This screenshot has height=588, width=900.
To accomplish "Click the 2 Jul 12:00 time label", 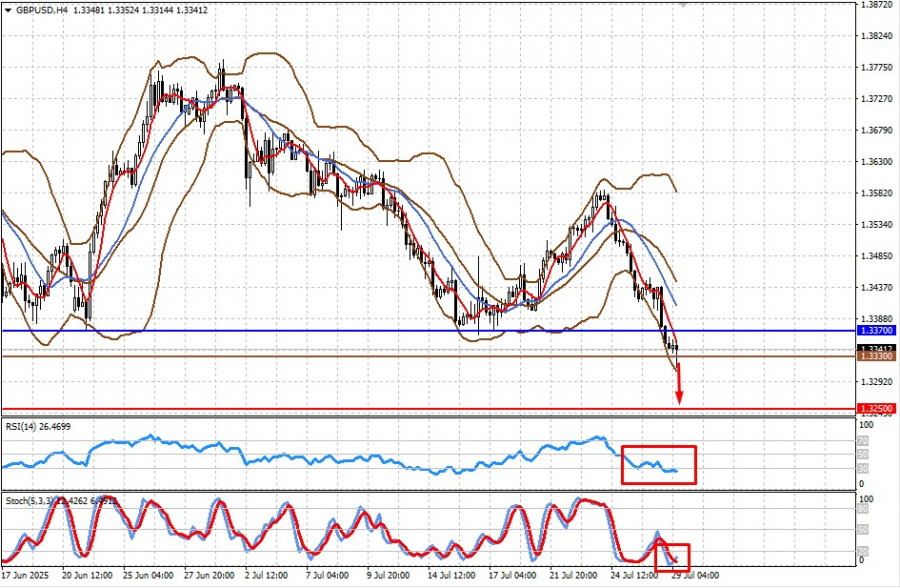I will pos(266,575).
